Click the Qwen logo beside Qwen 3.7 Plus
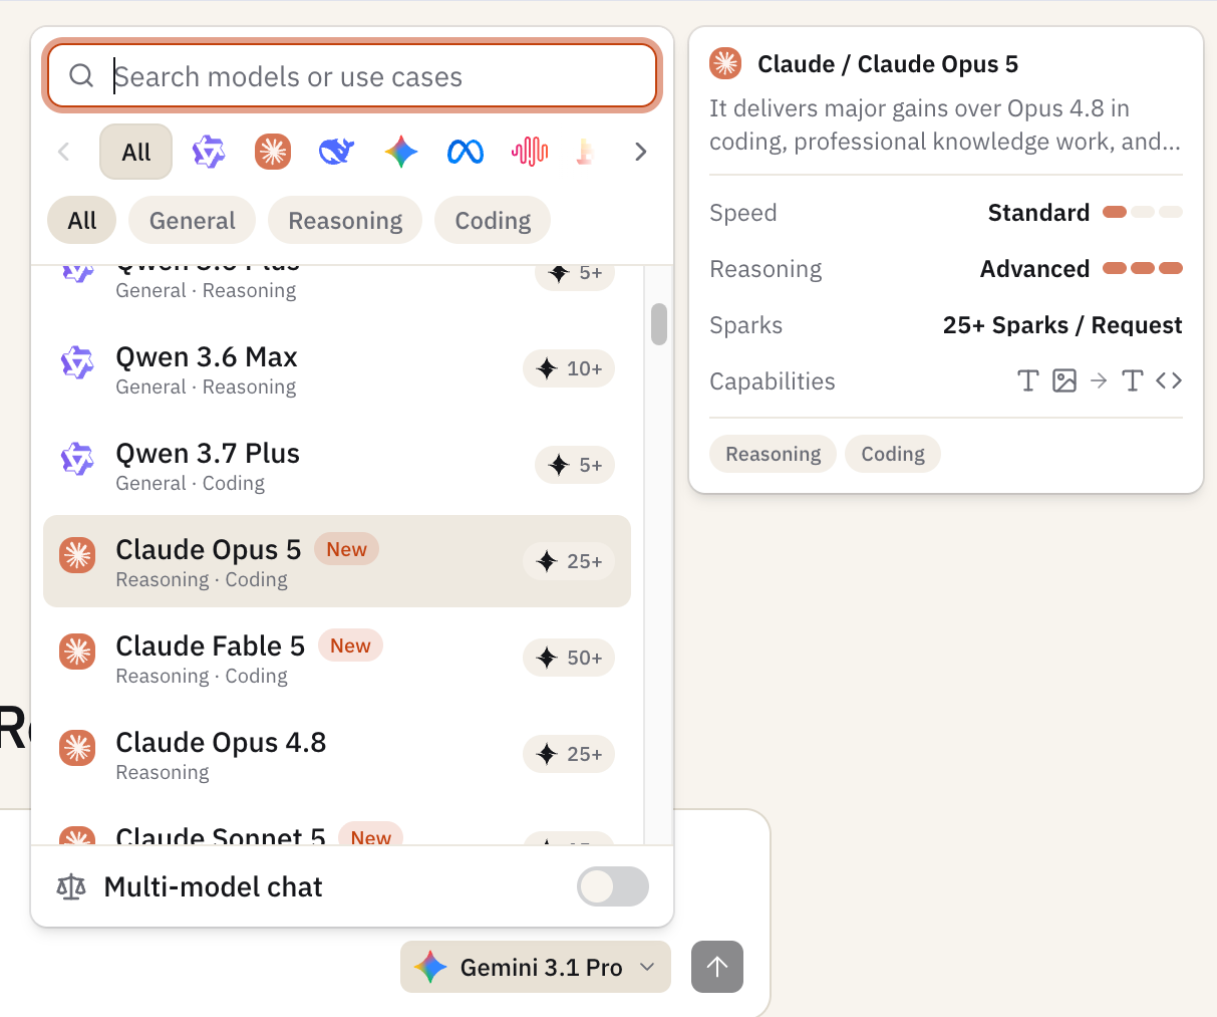1217x1017 pixels. point(77,459)
